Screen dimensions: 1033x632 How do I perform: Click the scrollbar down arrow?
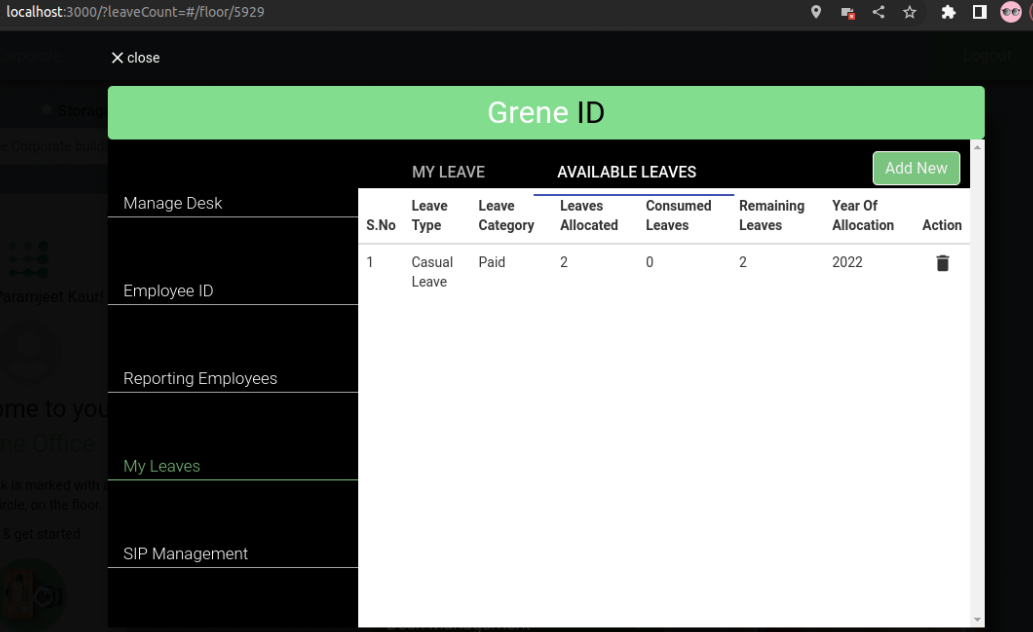click(977, 619)
